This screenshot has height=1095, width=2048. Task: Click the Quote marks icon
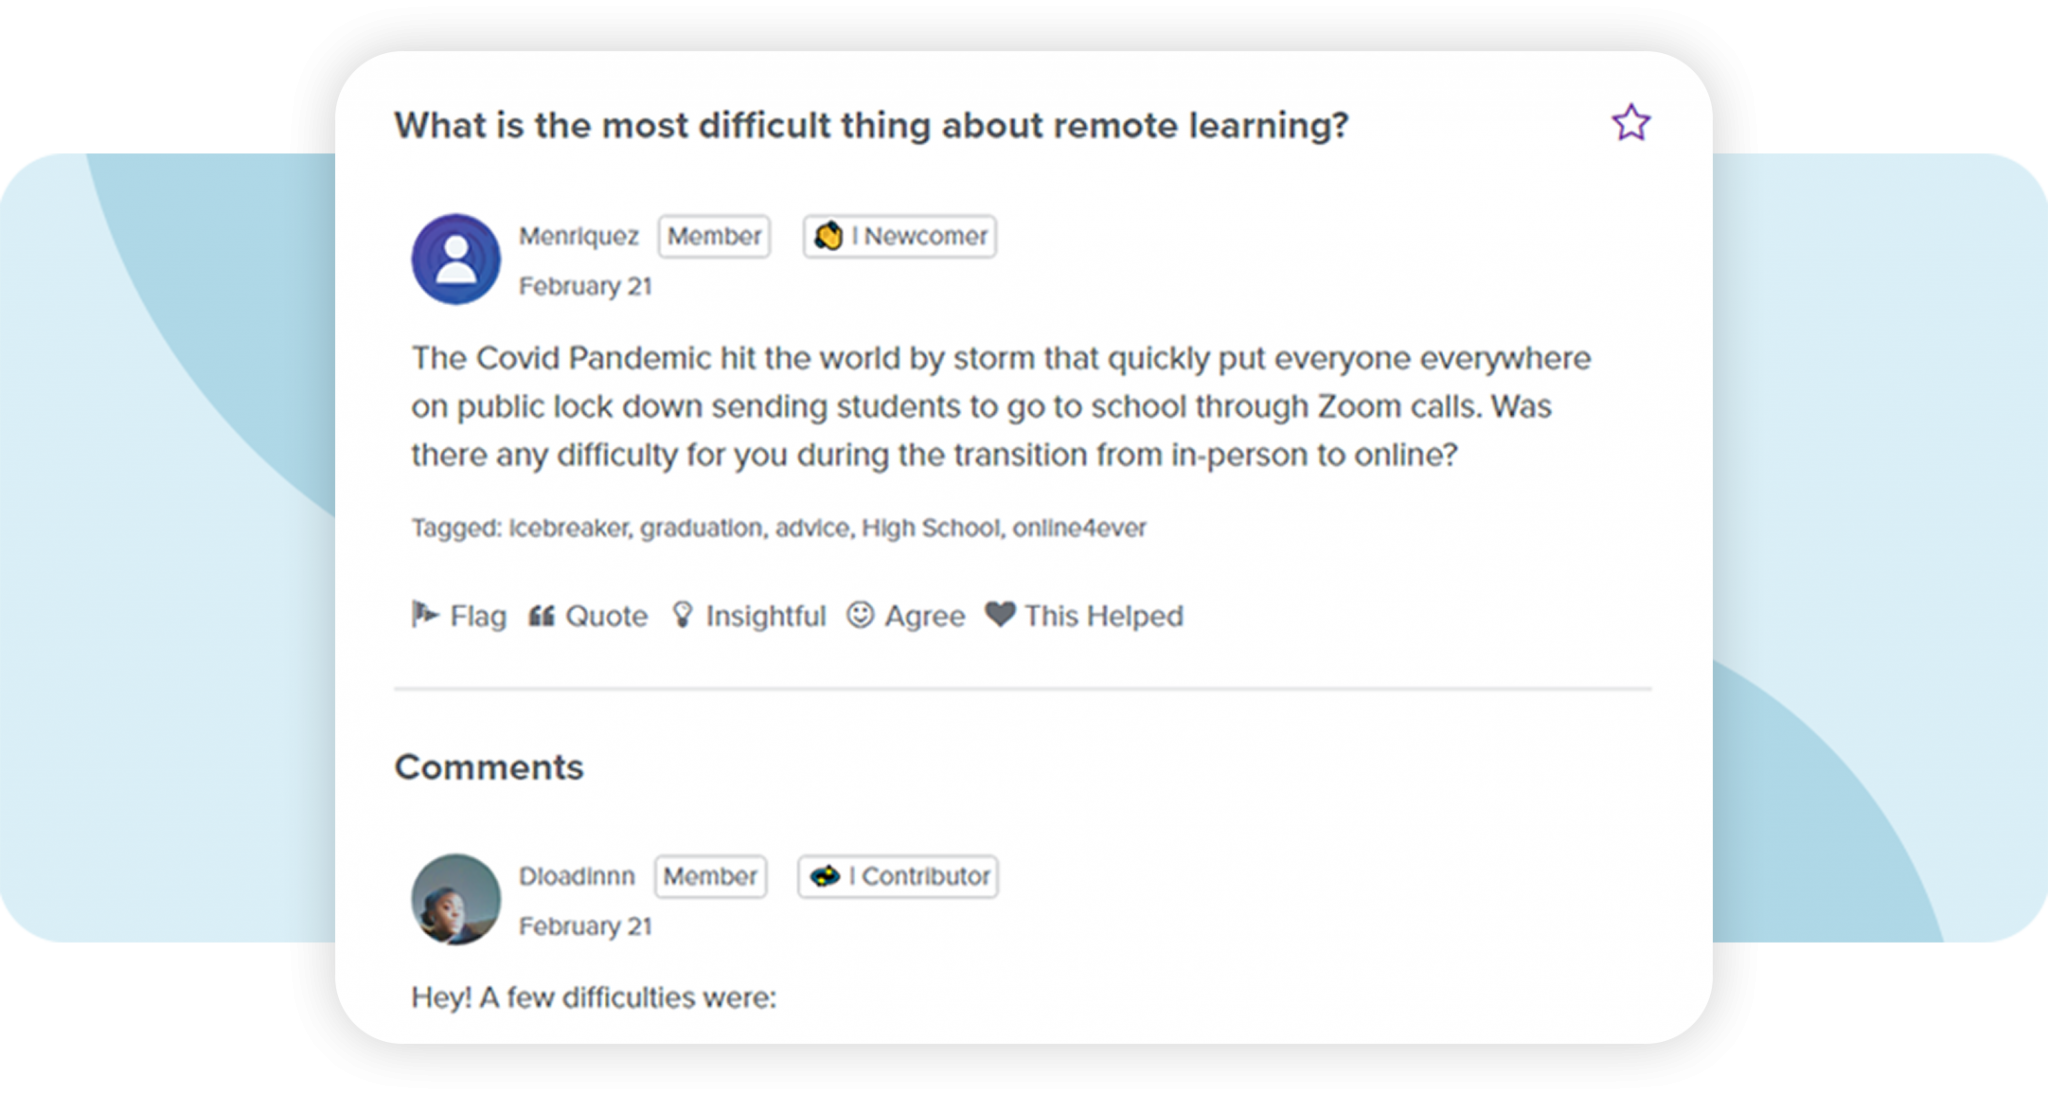point(541,615)
